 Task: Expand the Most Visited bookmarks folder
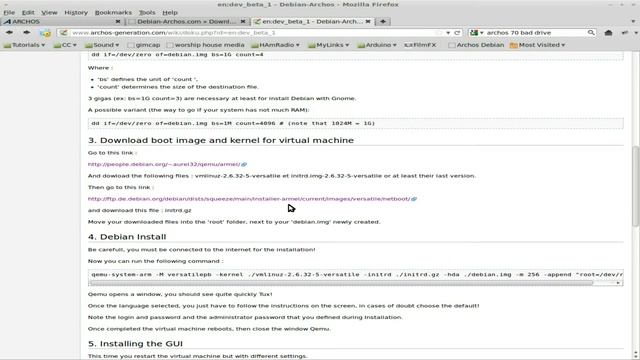tap(538, 45)
